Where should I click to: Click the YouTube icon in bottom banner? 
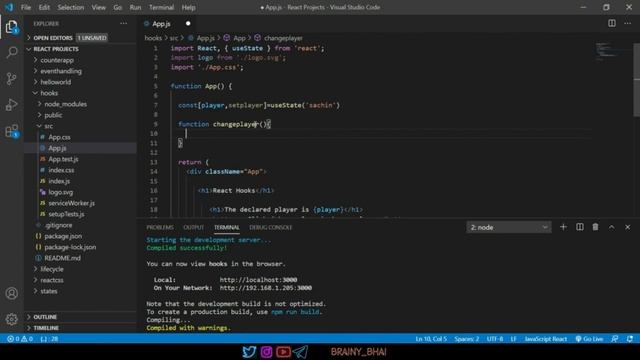click(x=283, y=351)
